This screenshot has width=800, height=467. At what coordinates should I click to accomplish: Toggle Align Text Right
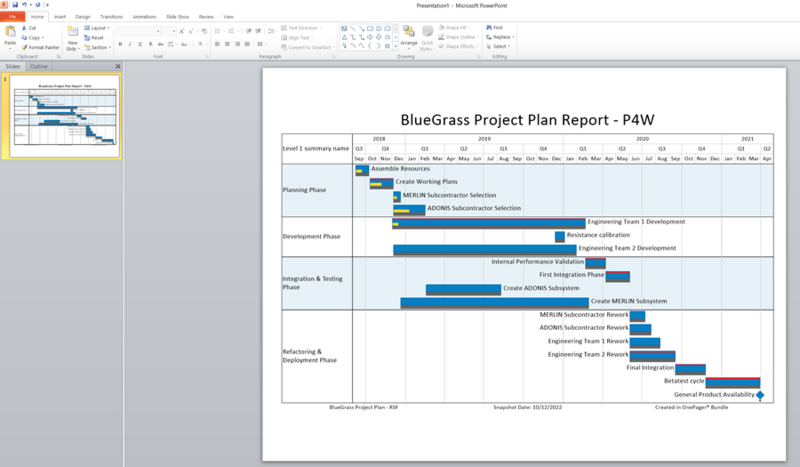237,44
